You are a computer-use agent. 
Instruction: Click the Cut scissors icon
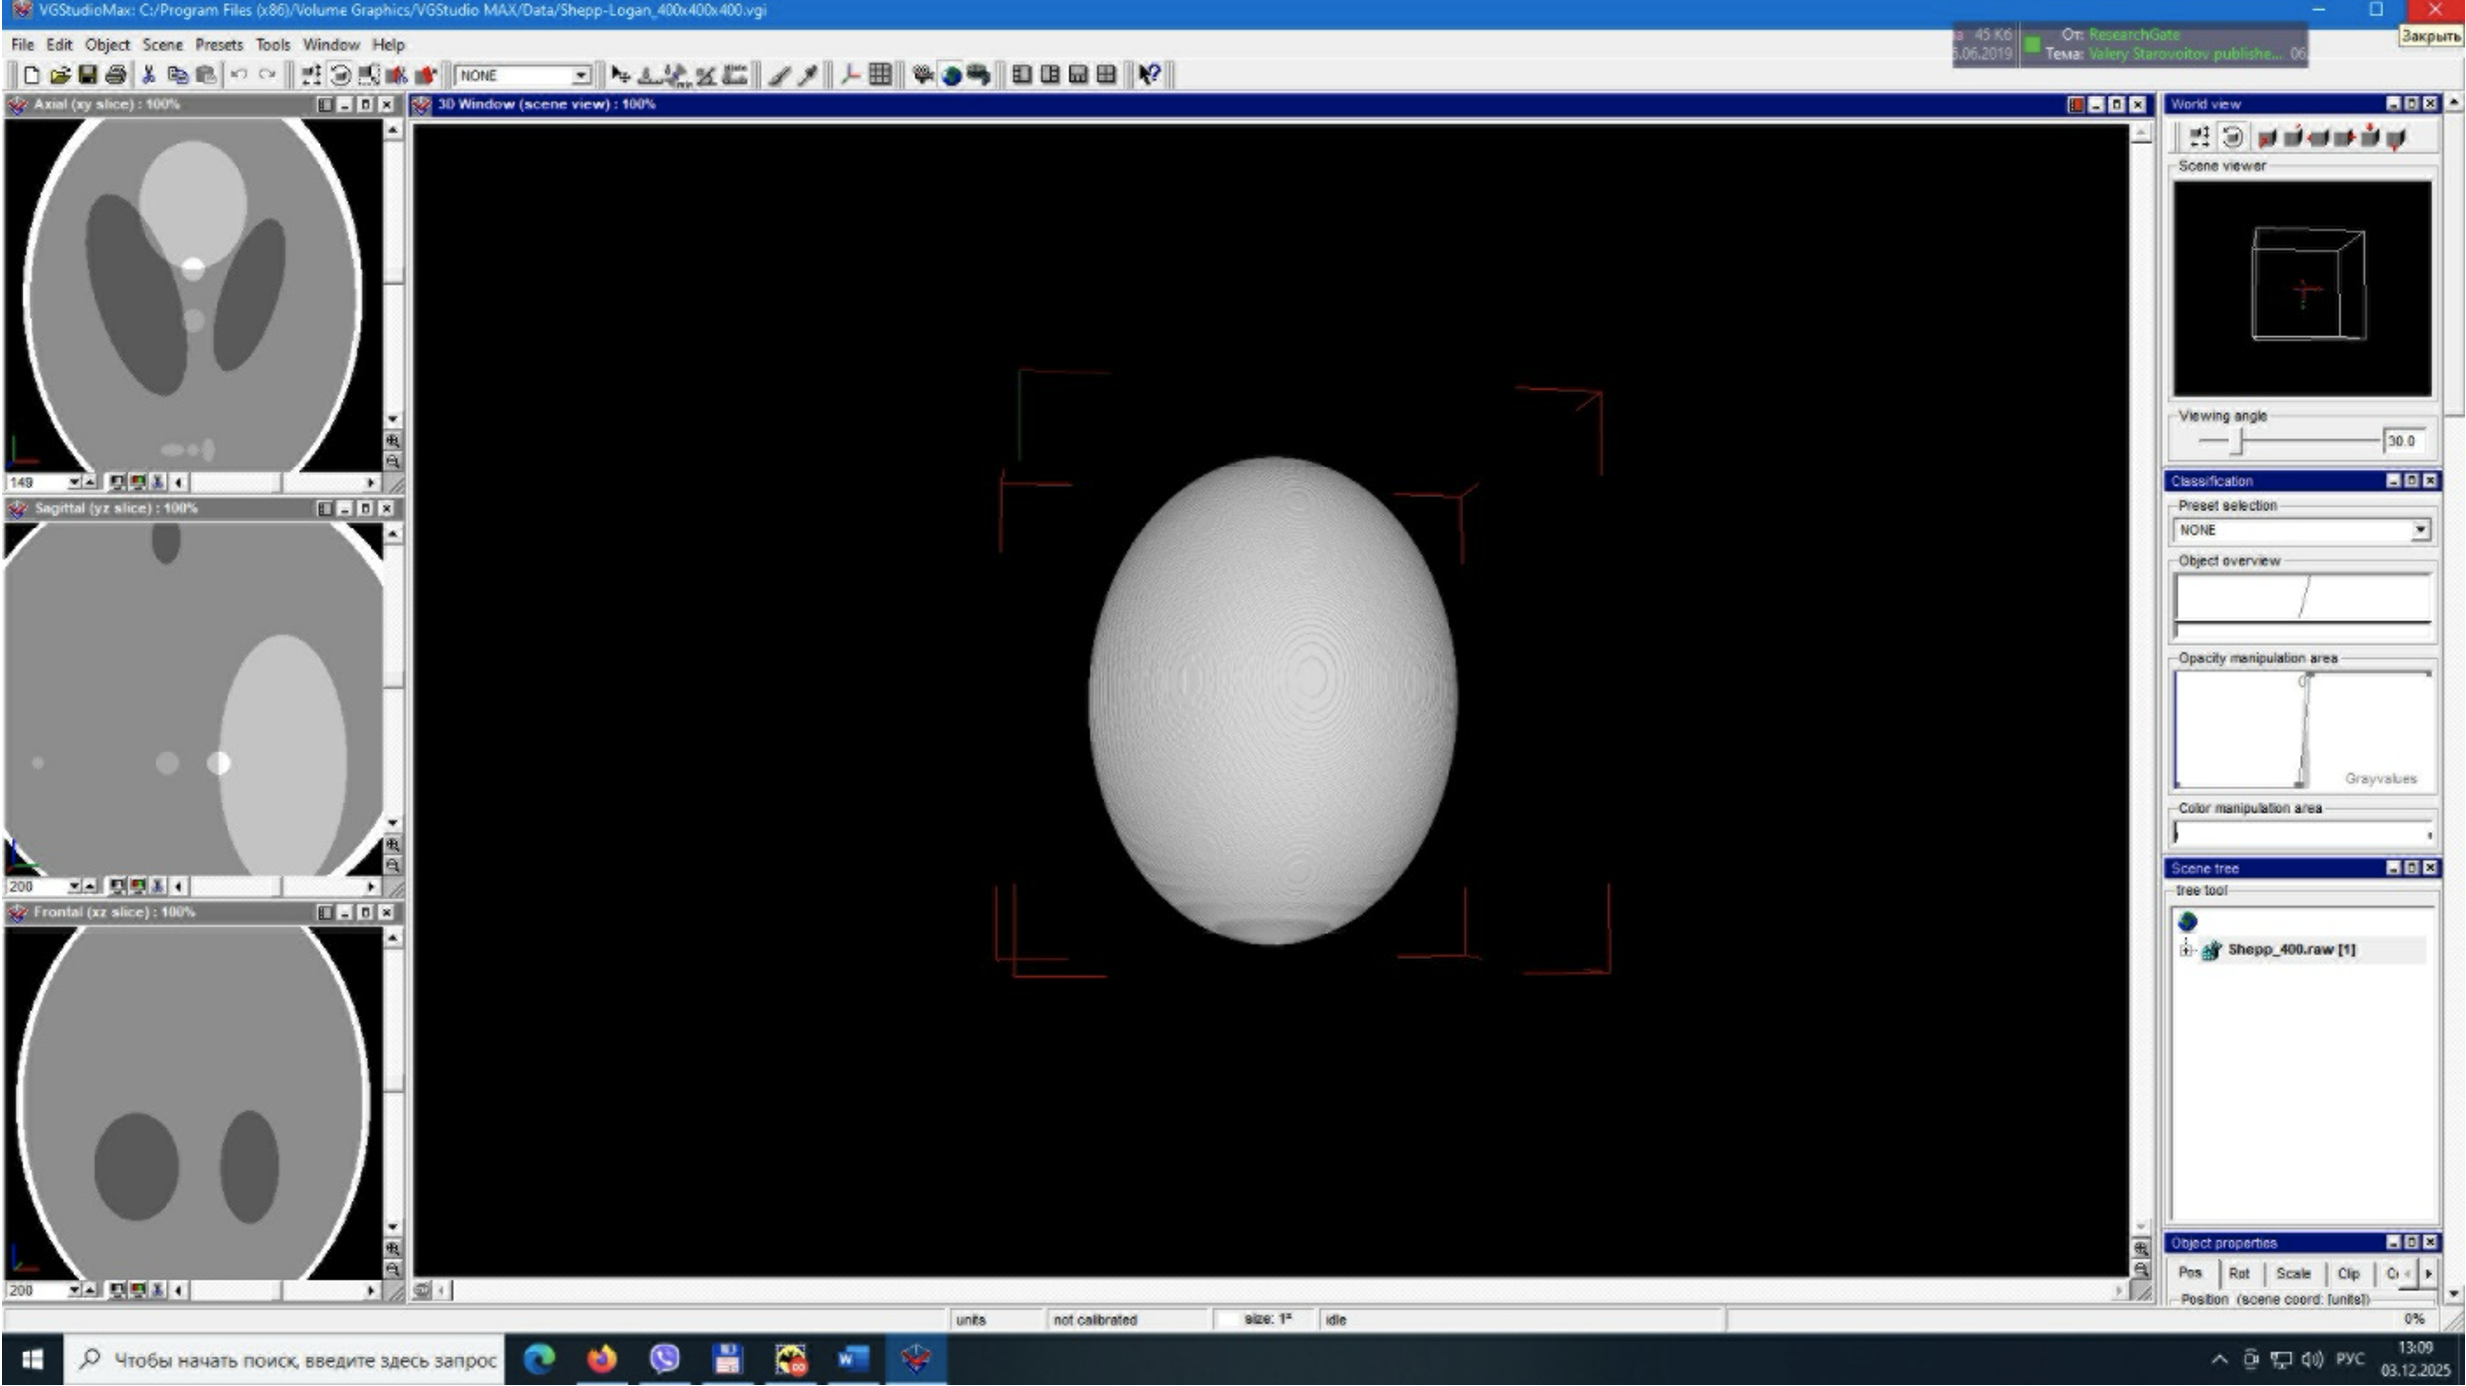point(149,75)
